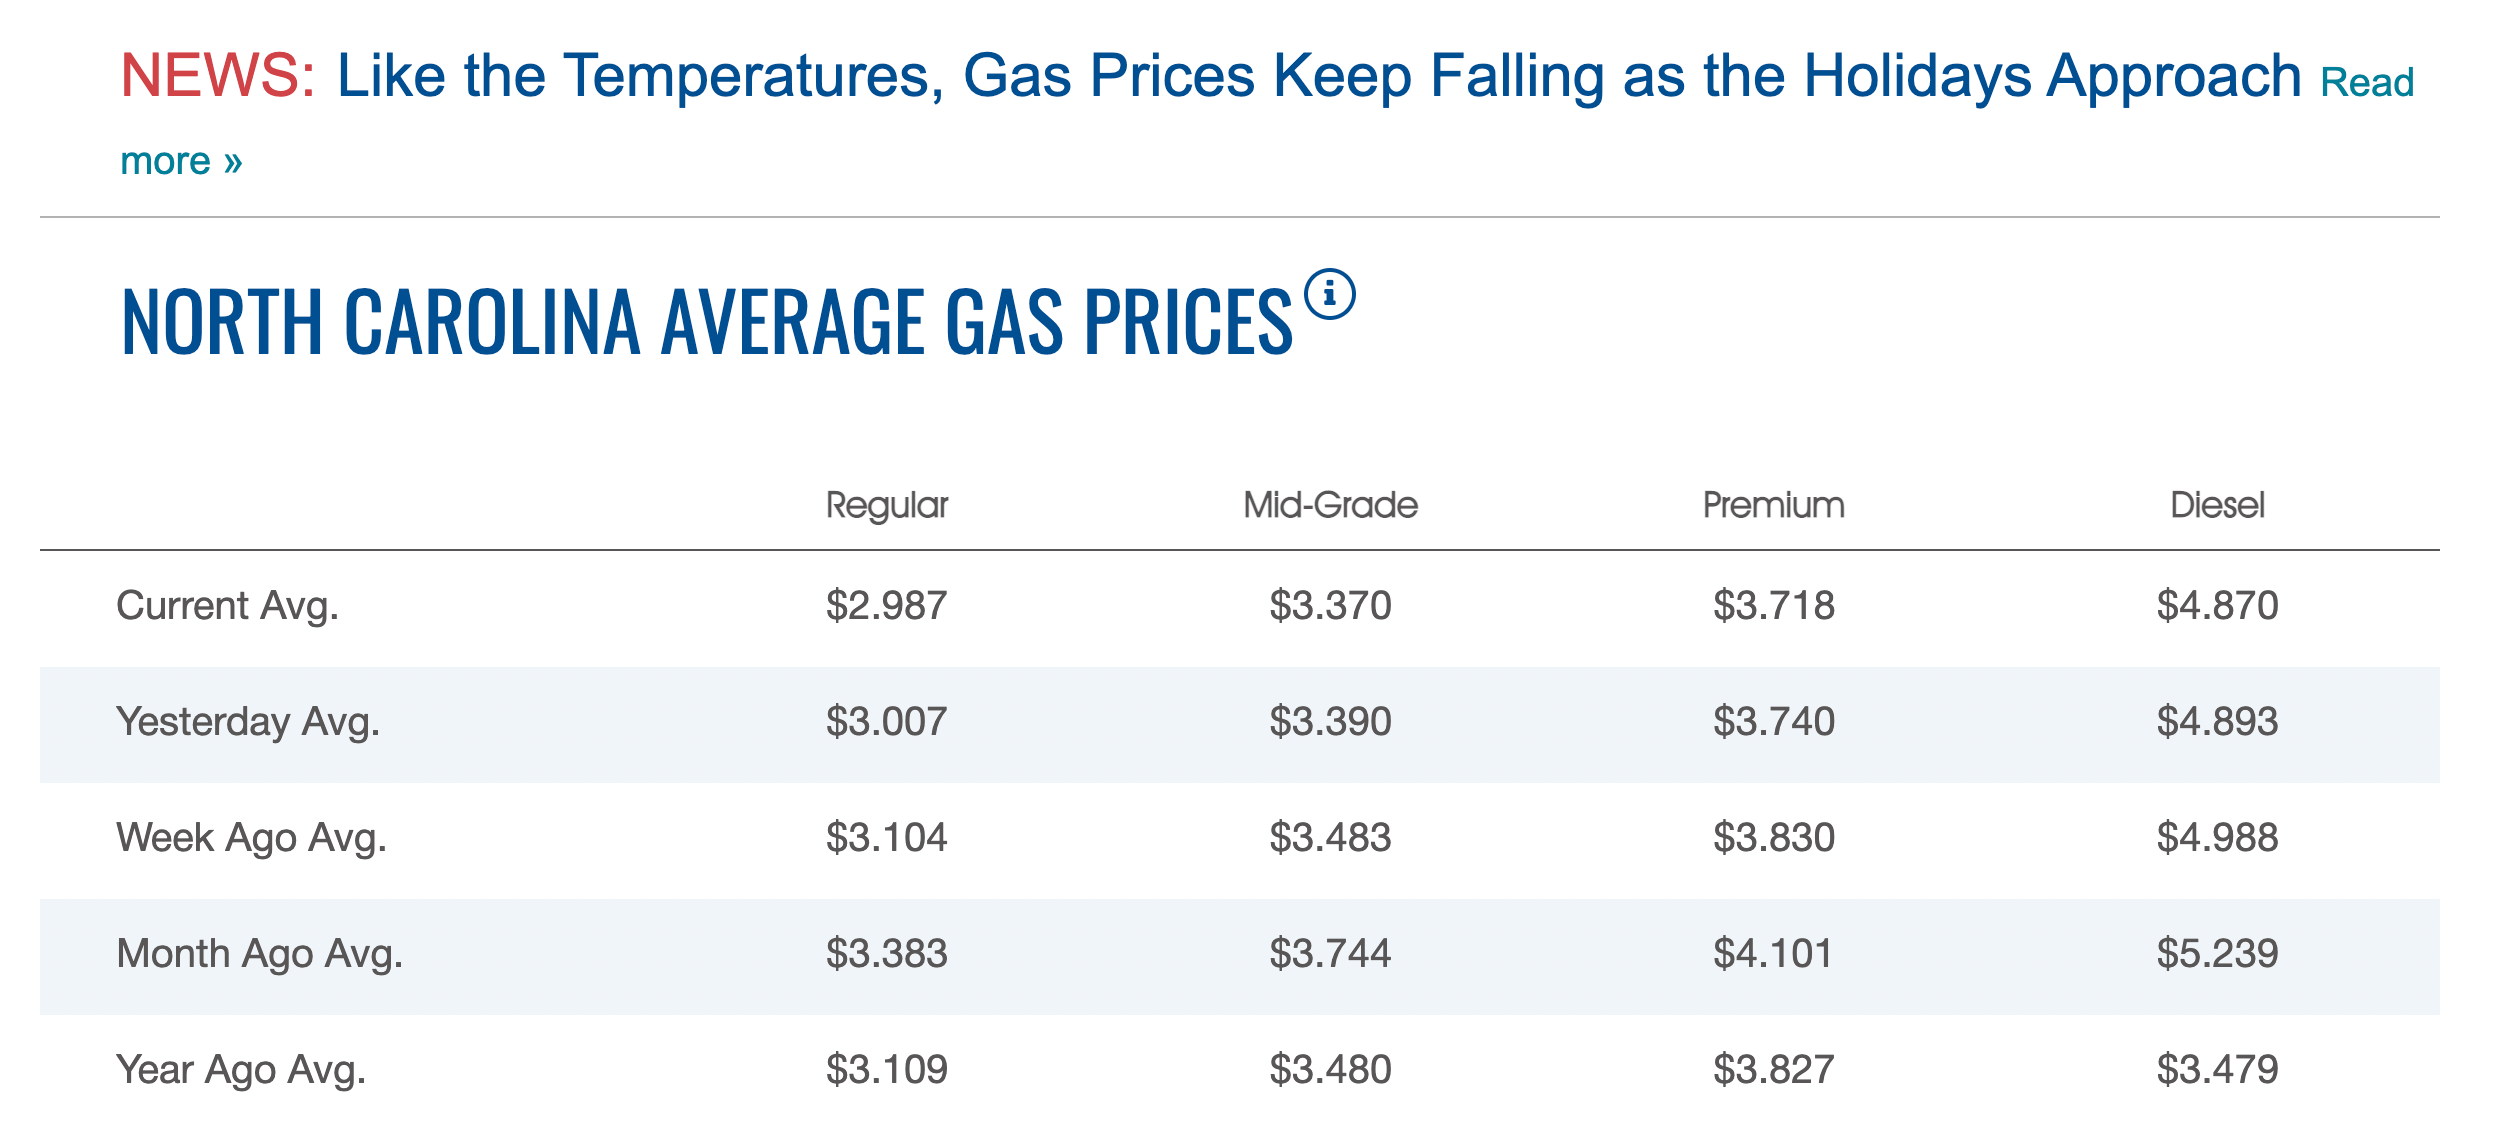Click the Mid-Grade column header
Viewport: 2502px width, 1138px height.
[1329, 505]
